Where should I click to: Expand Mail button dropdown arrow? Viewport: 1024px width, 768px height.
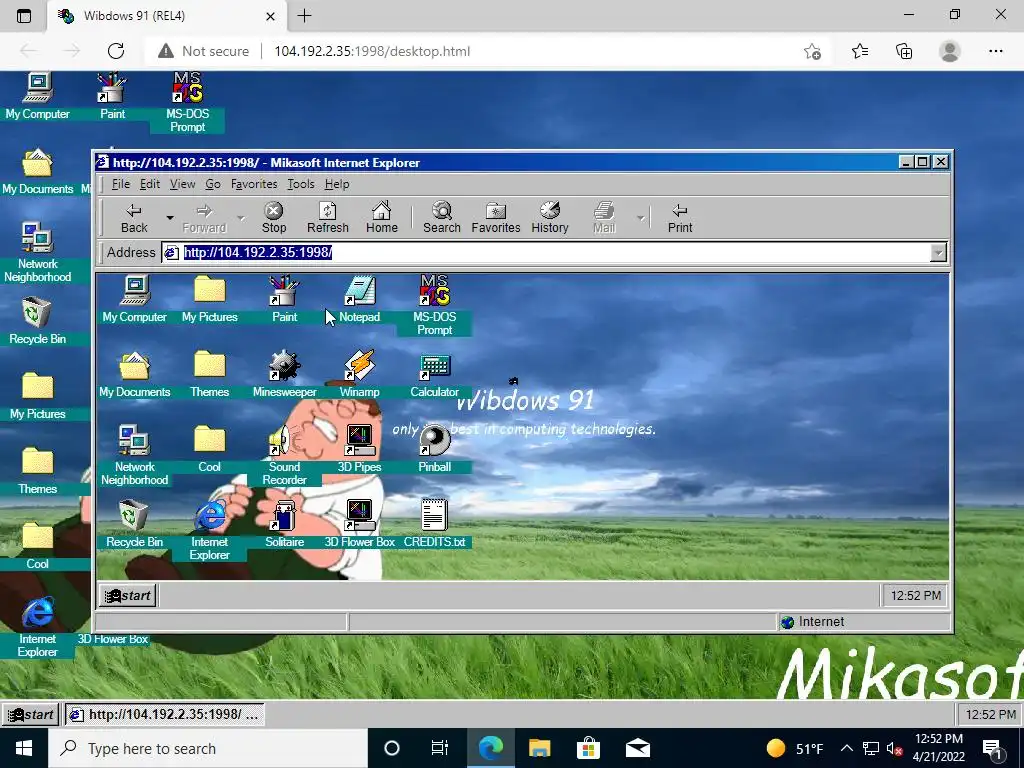[641, 218]
